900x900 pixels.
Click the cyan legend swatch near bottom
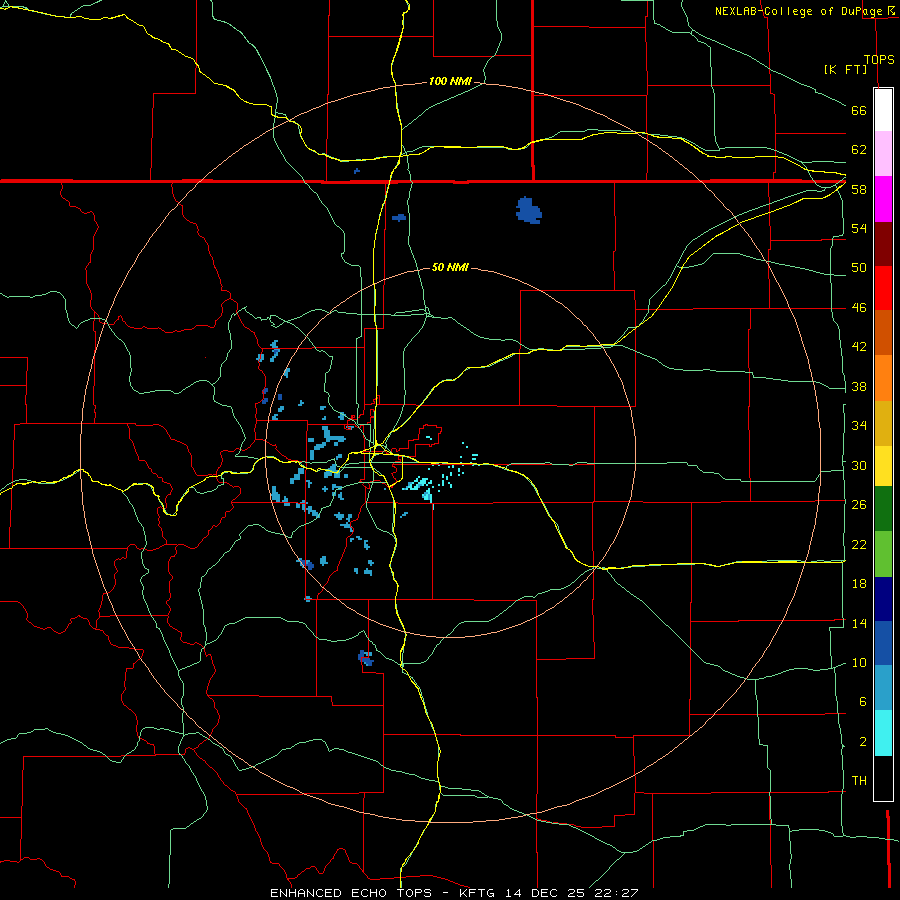coord(883,733)
